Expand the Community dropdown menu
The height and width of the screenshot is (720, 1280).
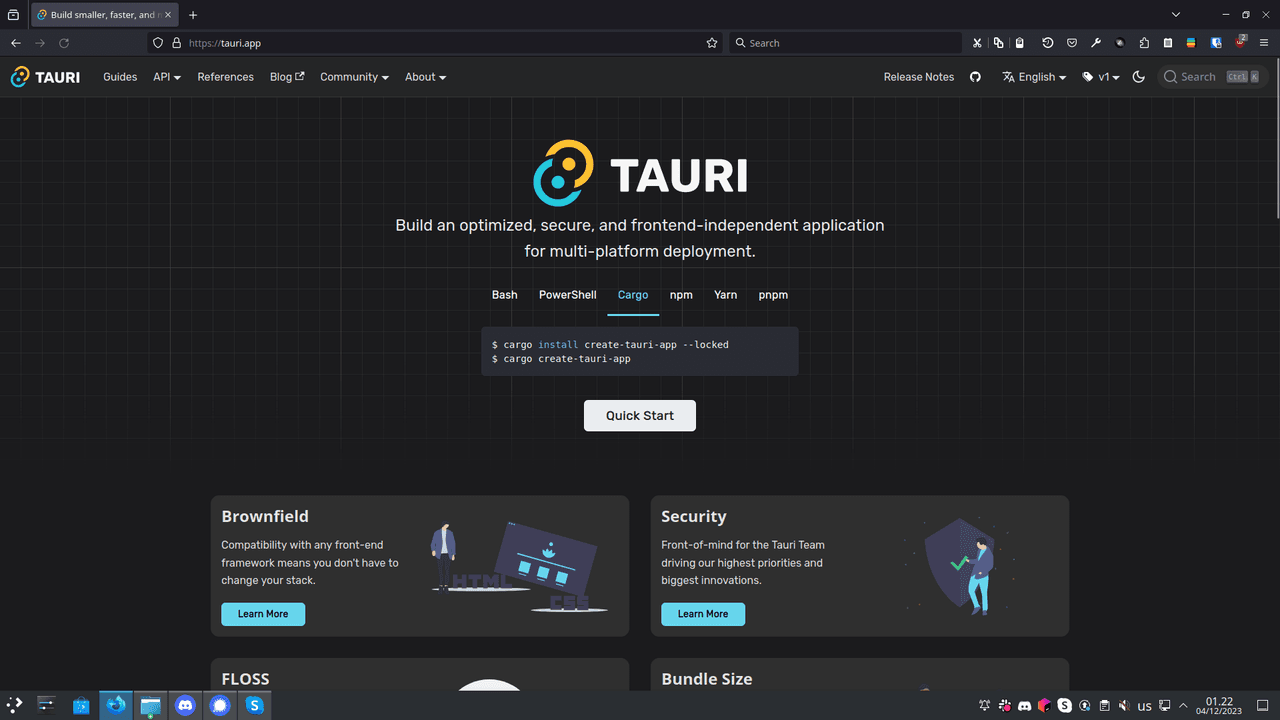coord(354,77)
